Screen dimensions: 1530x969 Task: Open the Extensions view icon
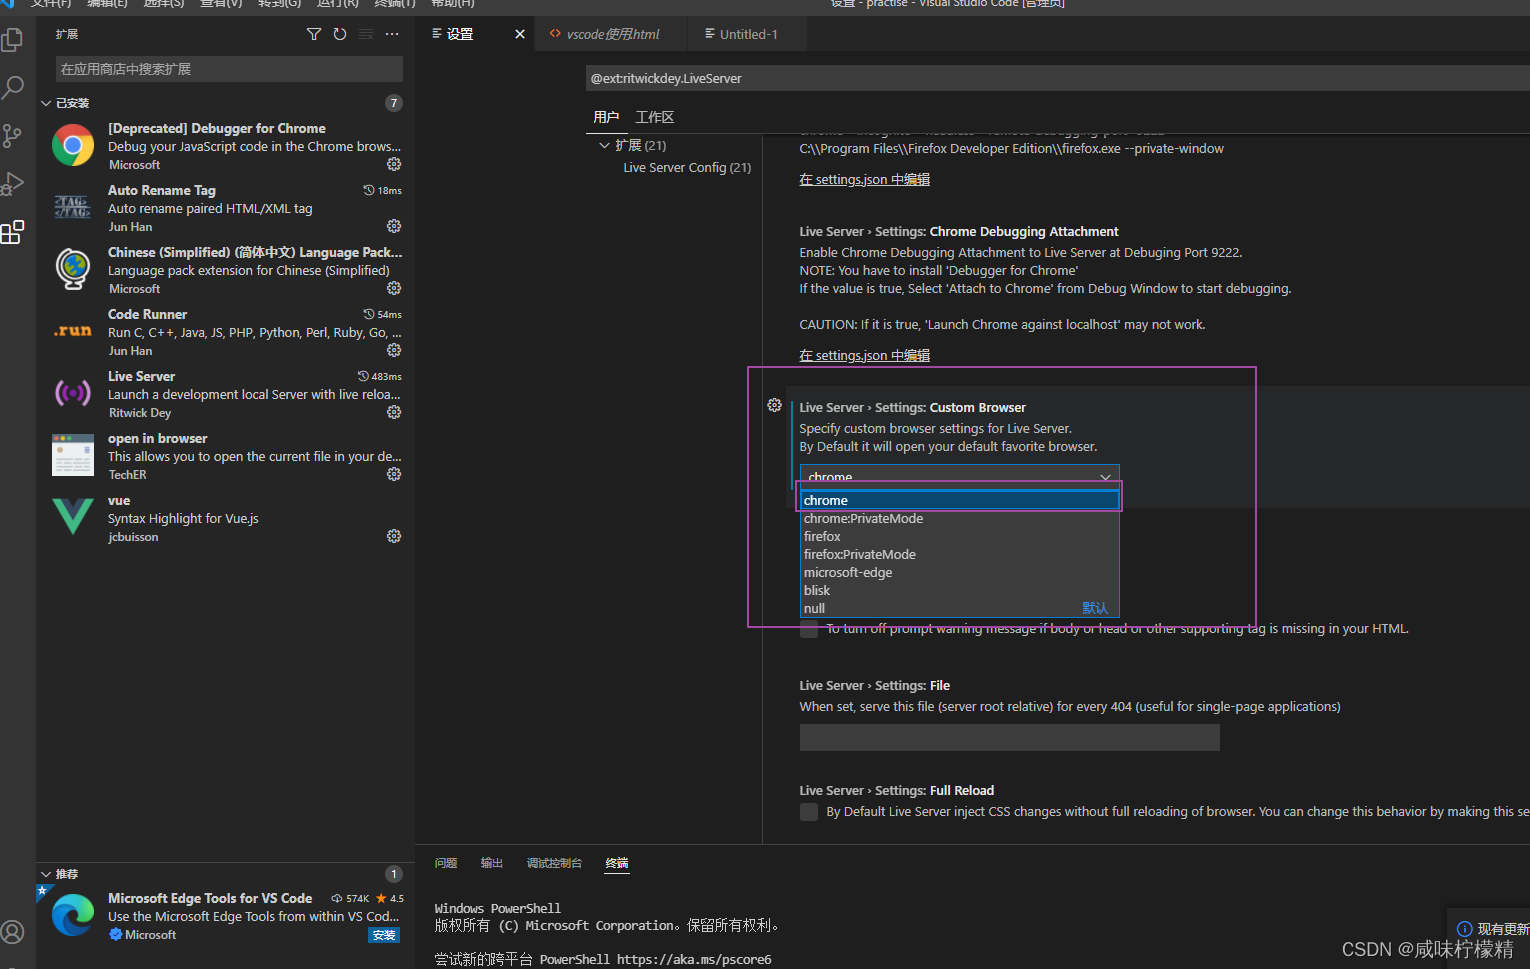tap(13, 232)
